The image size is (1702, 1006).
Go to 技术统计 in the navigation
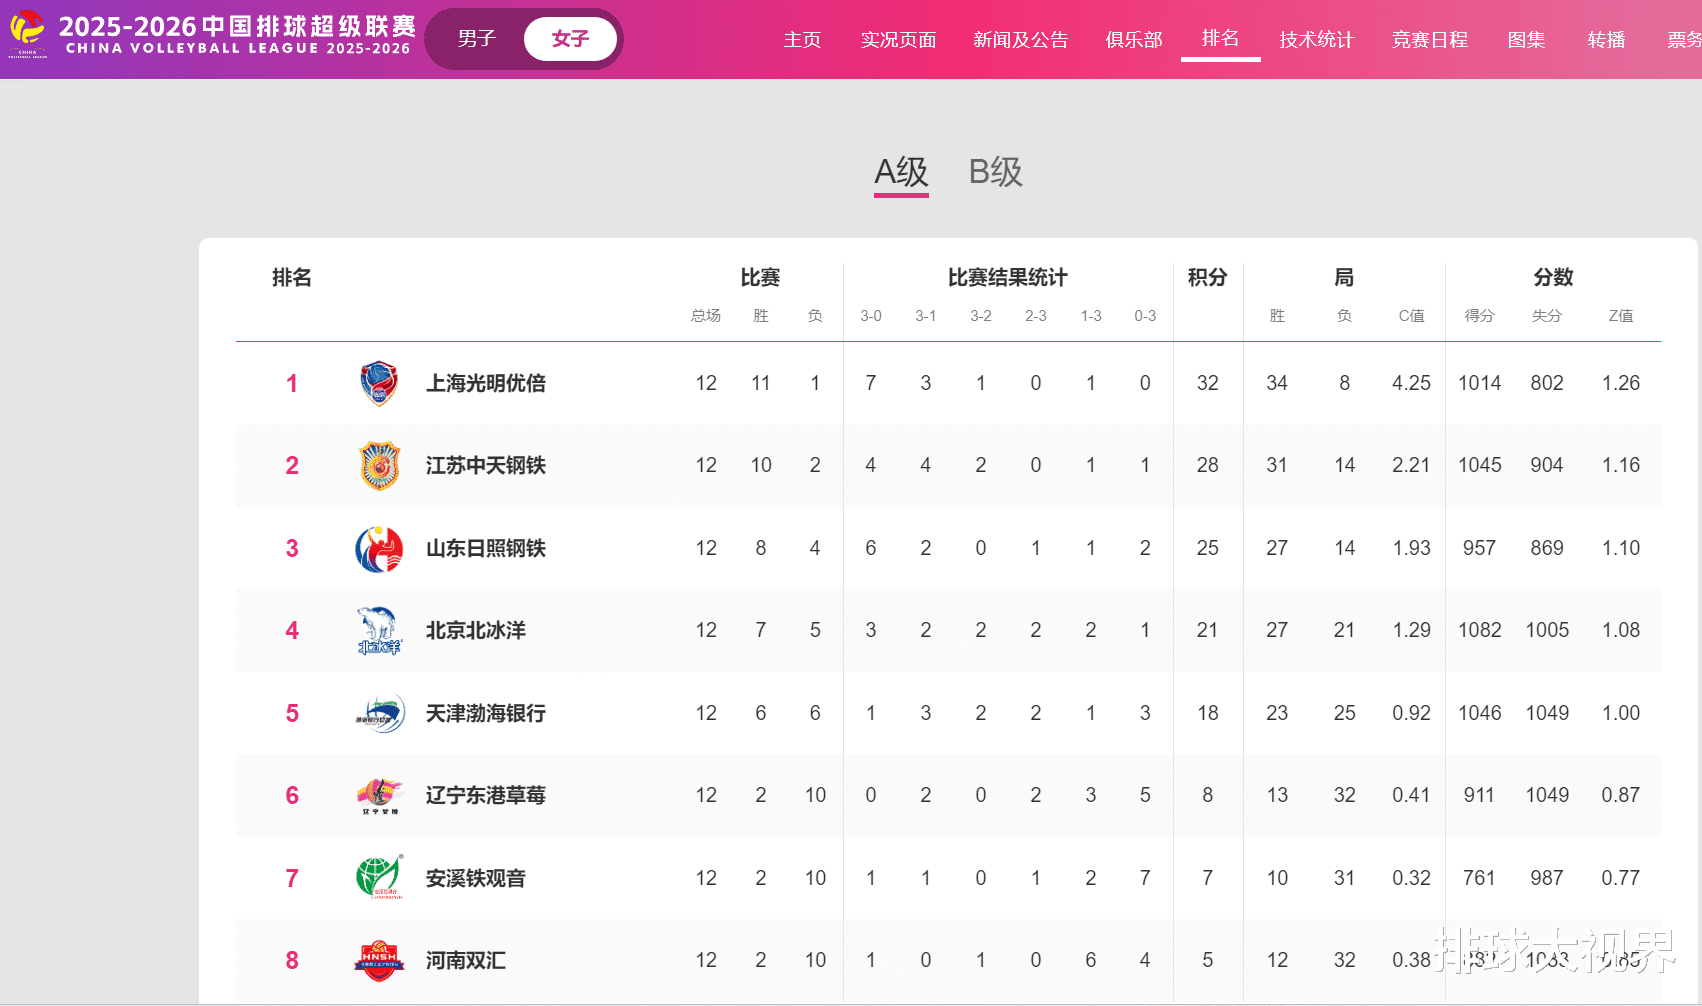pyautogui.click(x=1316, y=40)
